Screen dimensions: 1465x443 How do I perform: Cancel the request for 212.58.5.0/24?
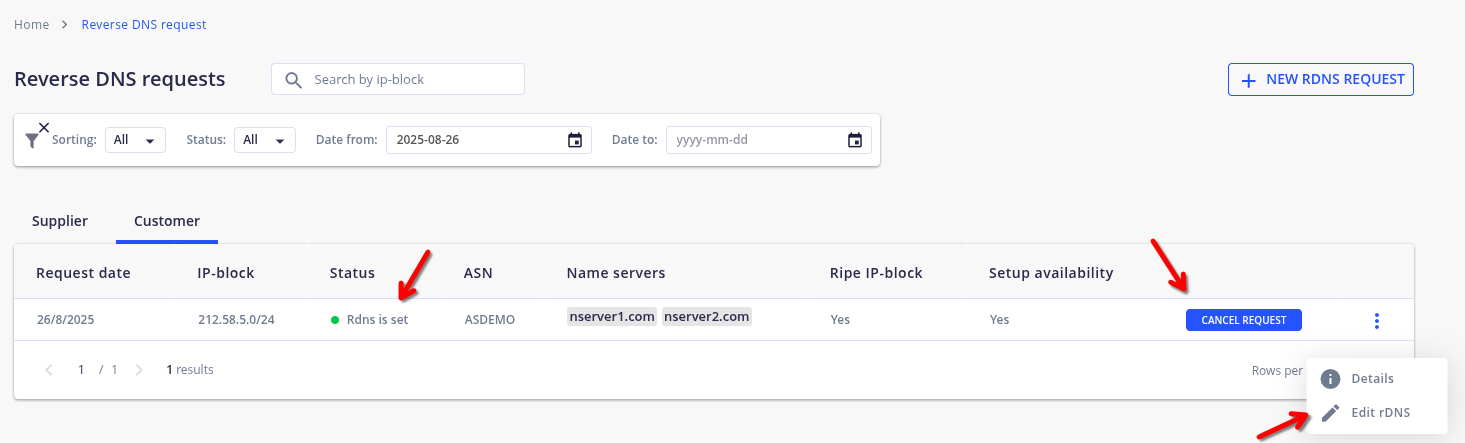pos(1244,320)
